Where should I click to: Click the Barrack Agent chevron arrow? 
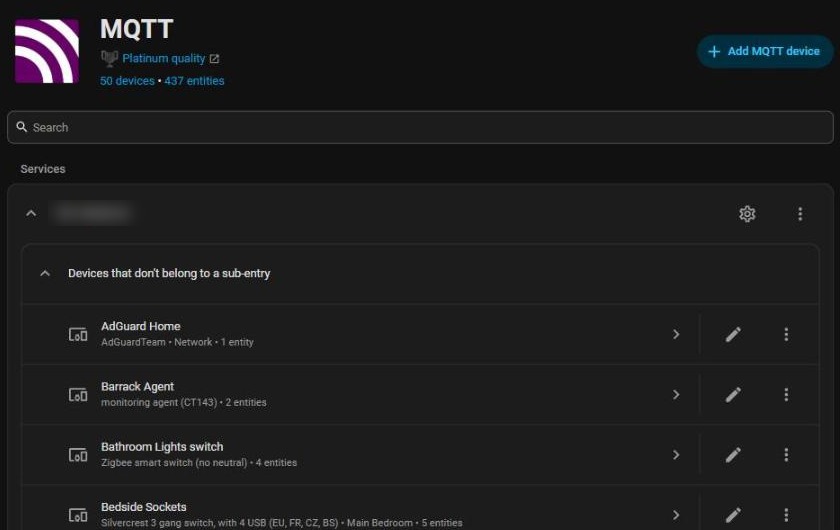(676, 395)
